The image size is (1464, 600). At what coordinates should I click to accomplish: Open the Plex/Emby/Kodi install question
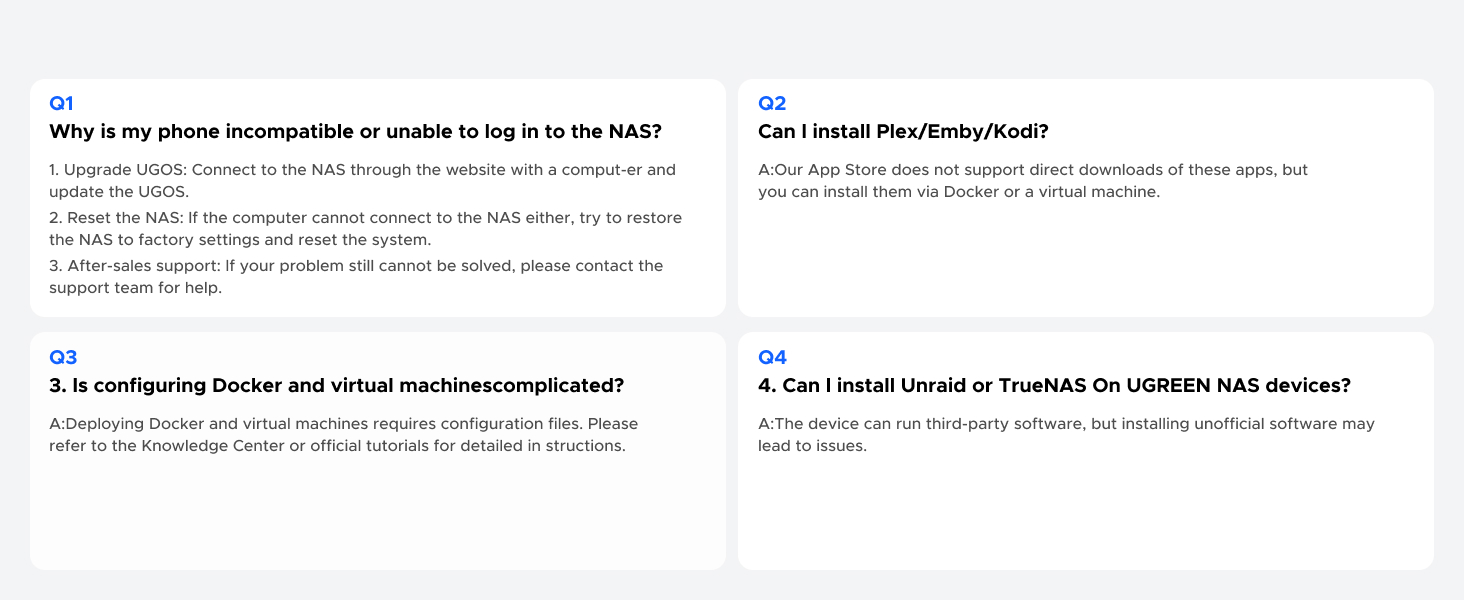click(902, 132)
